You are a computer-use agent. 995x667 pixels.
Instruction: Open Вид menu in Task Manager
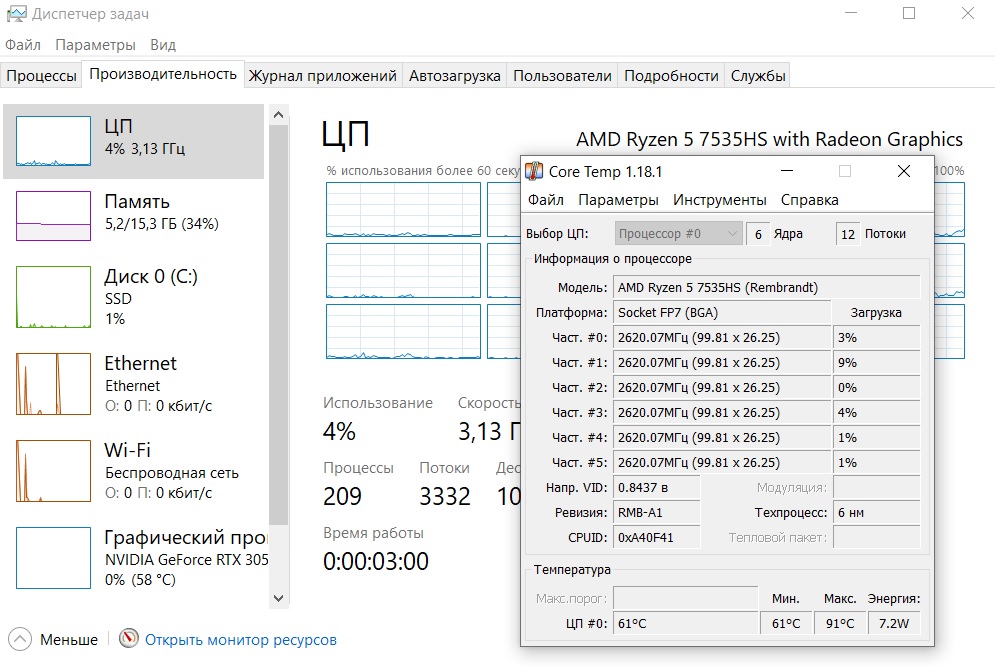163,45
